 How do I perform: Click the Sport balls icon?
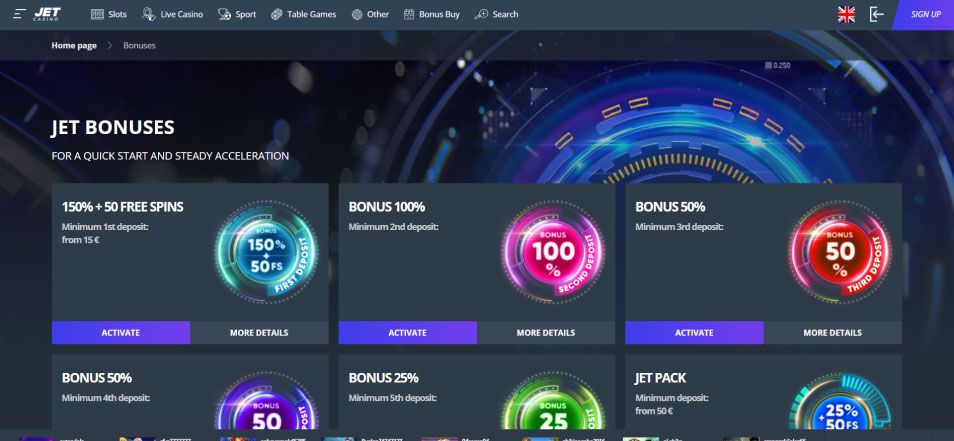[225, 14]
